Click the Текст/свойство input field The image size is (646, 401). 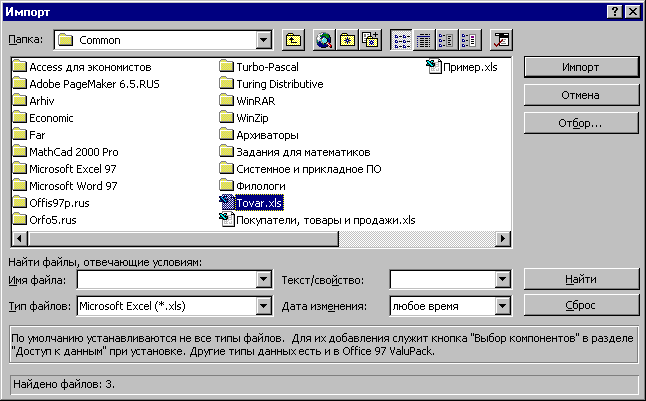442,280
